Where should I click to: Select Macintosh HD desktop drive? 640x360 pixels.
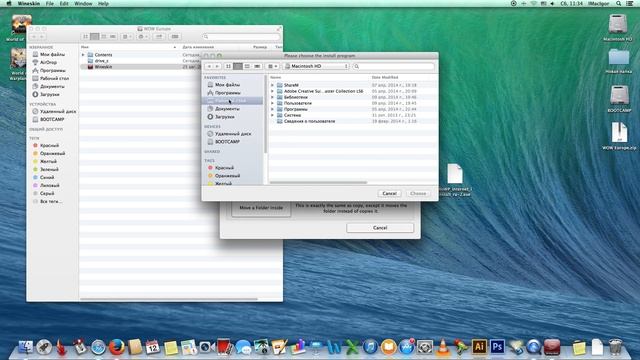[618, 27]
